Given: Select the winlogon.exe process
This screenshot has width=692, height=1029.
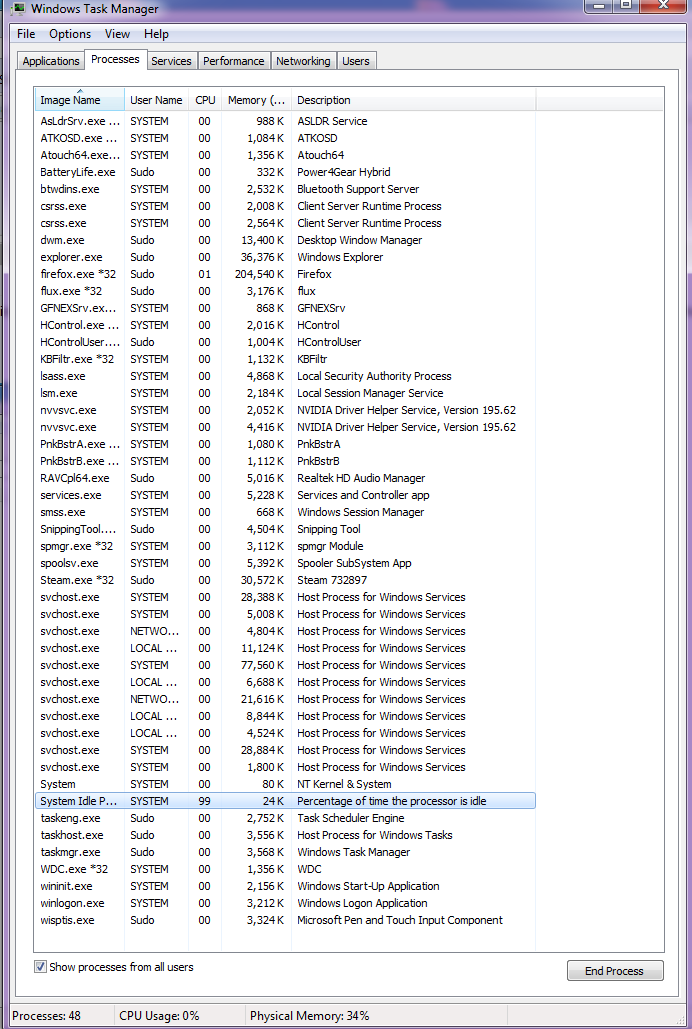Looking at the screenshot, I should pyautogui.click(x=285, y=904).
